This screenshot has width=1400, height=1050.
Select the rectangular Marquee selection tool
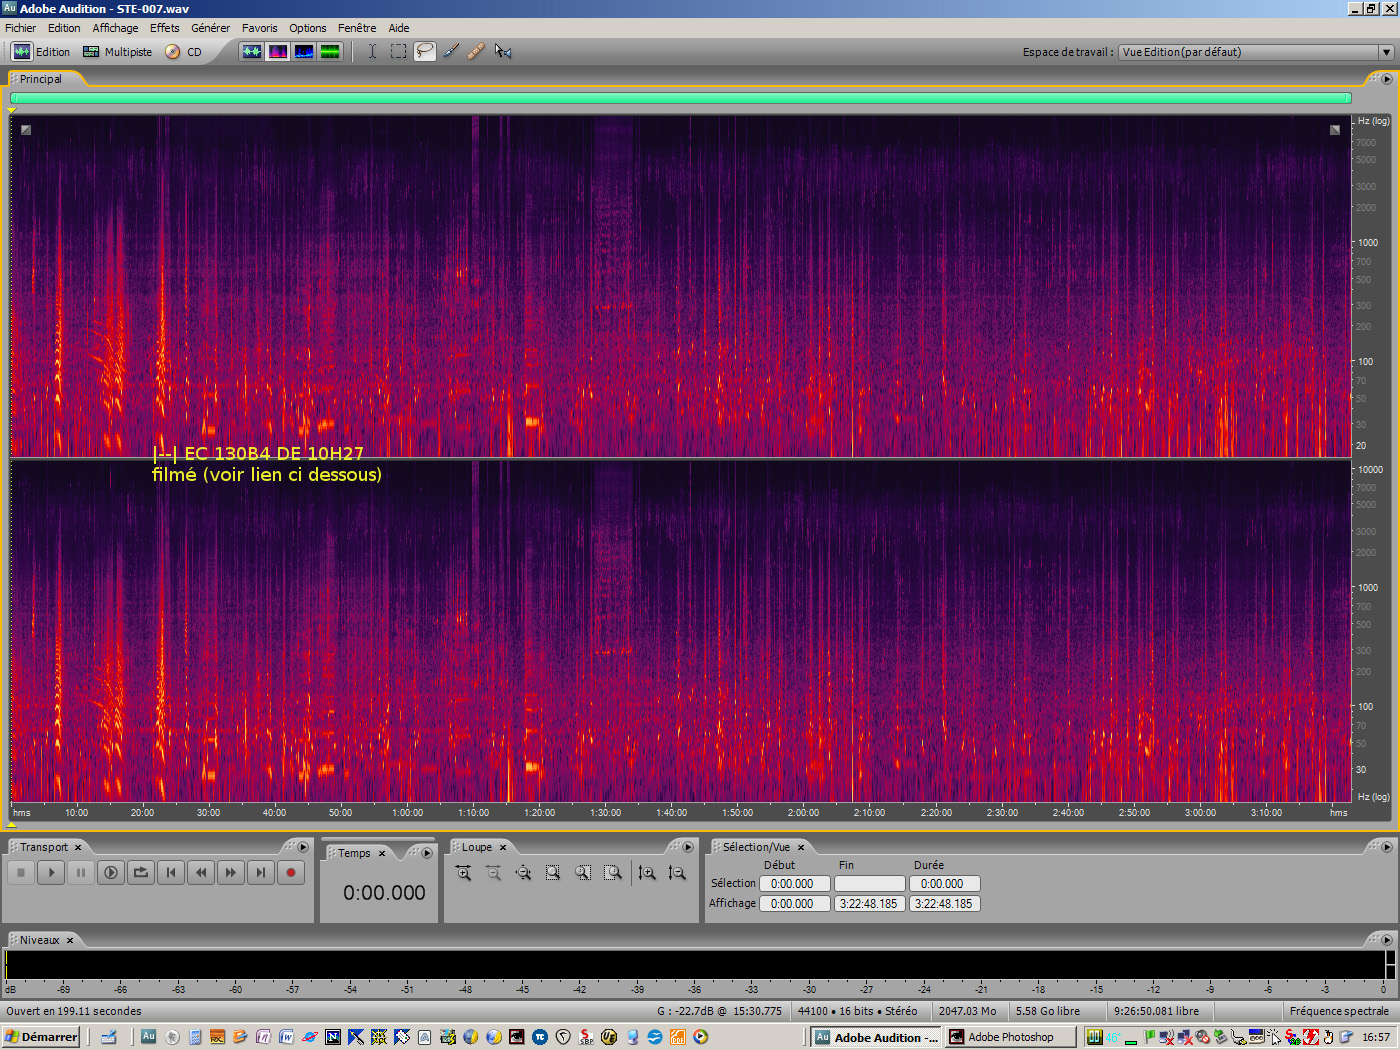click(398, 51)
